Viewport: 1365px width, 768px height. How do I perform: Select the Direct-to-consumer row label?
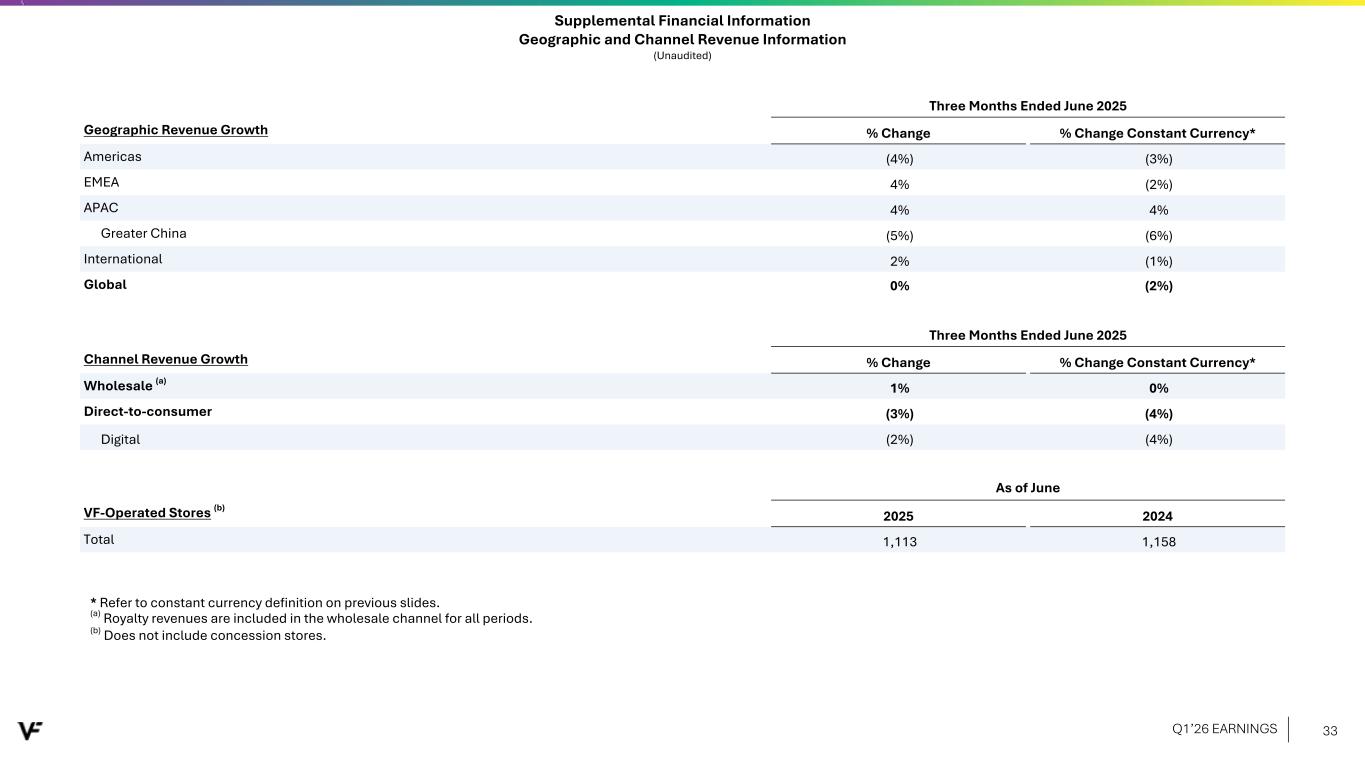[148, 411]
